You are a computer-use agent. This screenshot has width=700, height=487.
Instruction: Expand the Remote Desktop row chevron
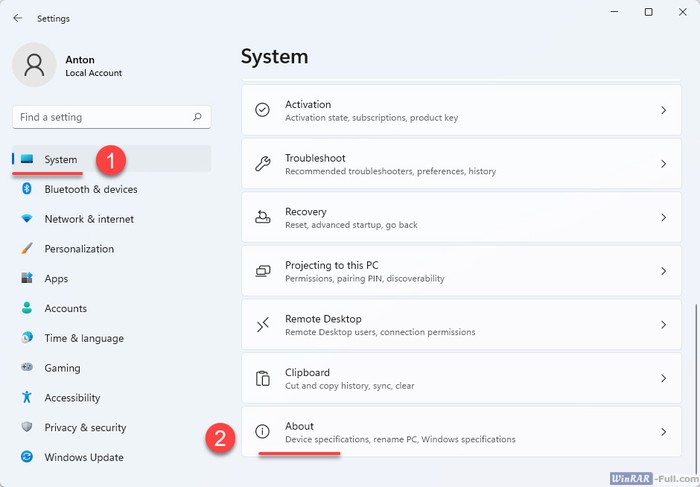pos(663,325)
